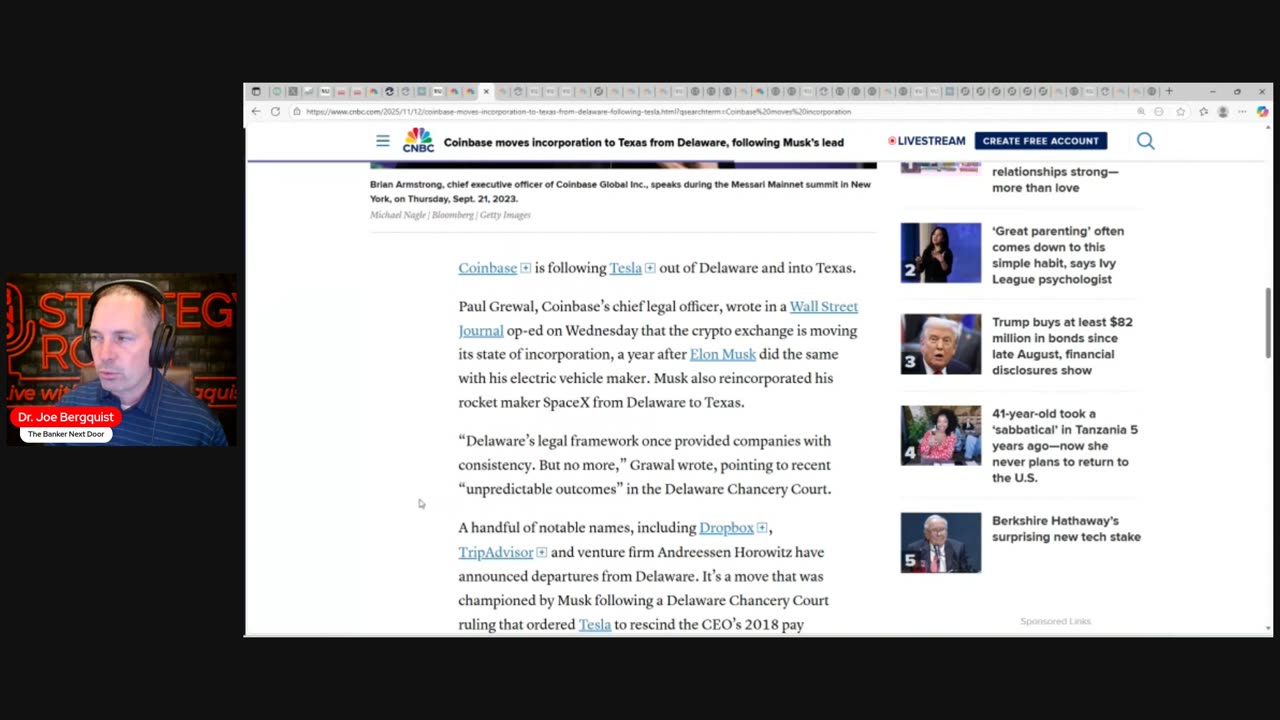Click the page scrollbar down arrow
The height and width of the screenshot is (720, 1280).
(1268, 629)
